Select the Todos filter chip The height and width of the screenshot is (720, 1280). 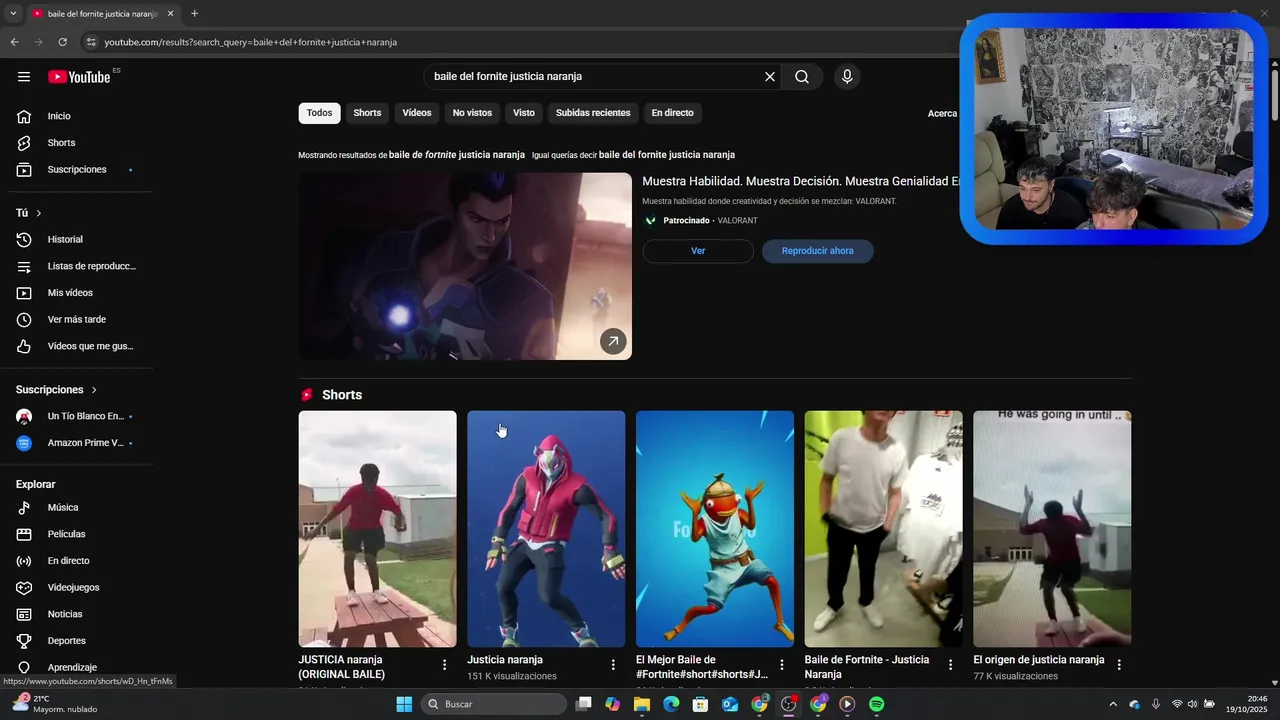click(x=319, y=113)
